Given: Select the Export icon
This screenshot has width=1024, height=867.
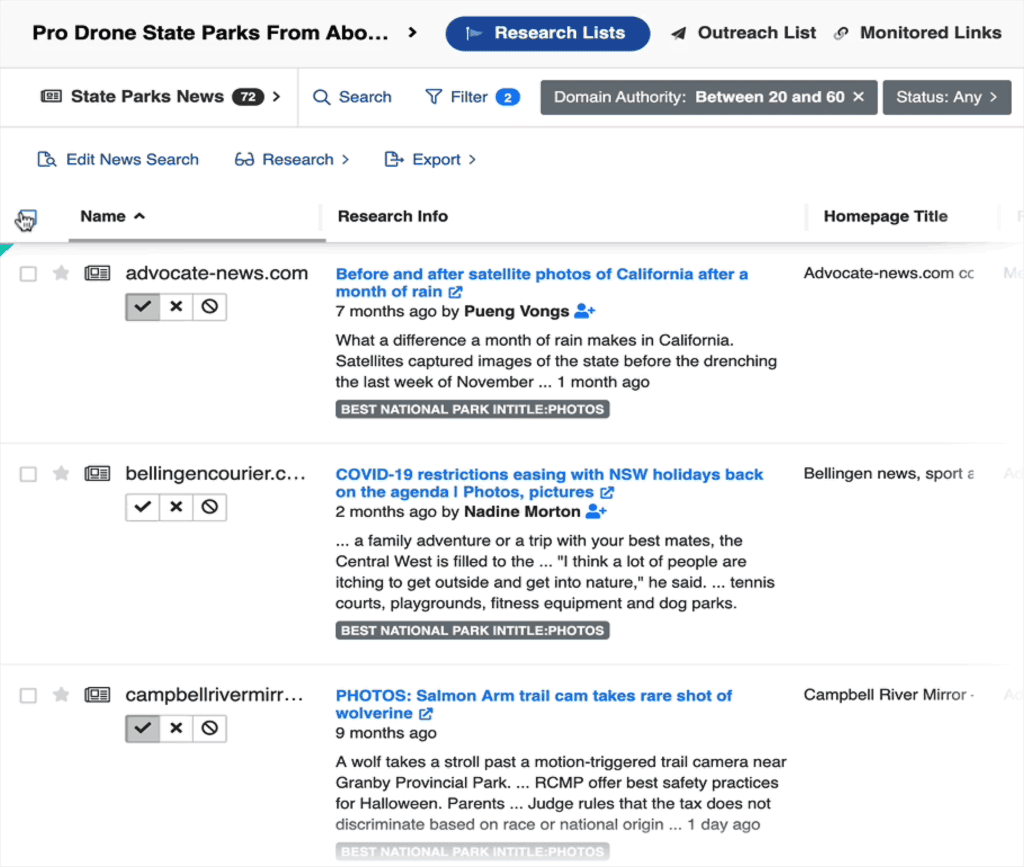Looking at the screenshot, I should [392, 159].
